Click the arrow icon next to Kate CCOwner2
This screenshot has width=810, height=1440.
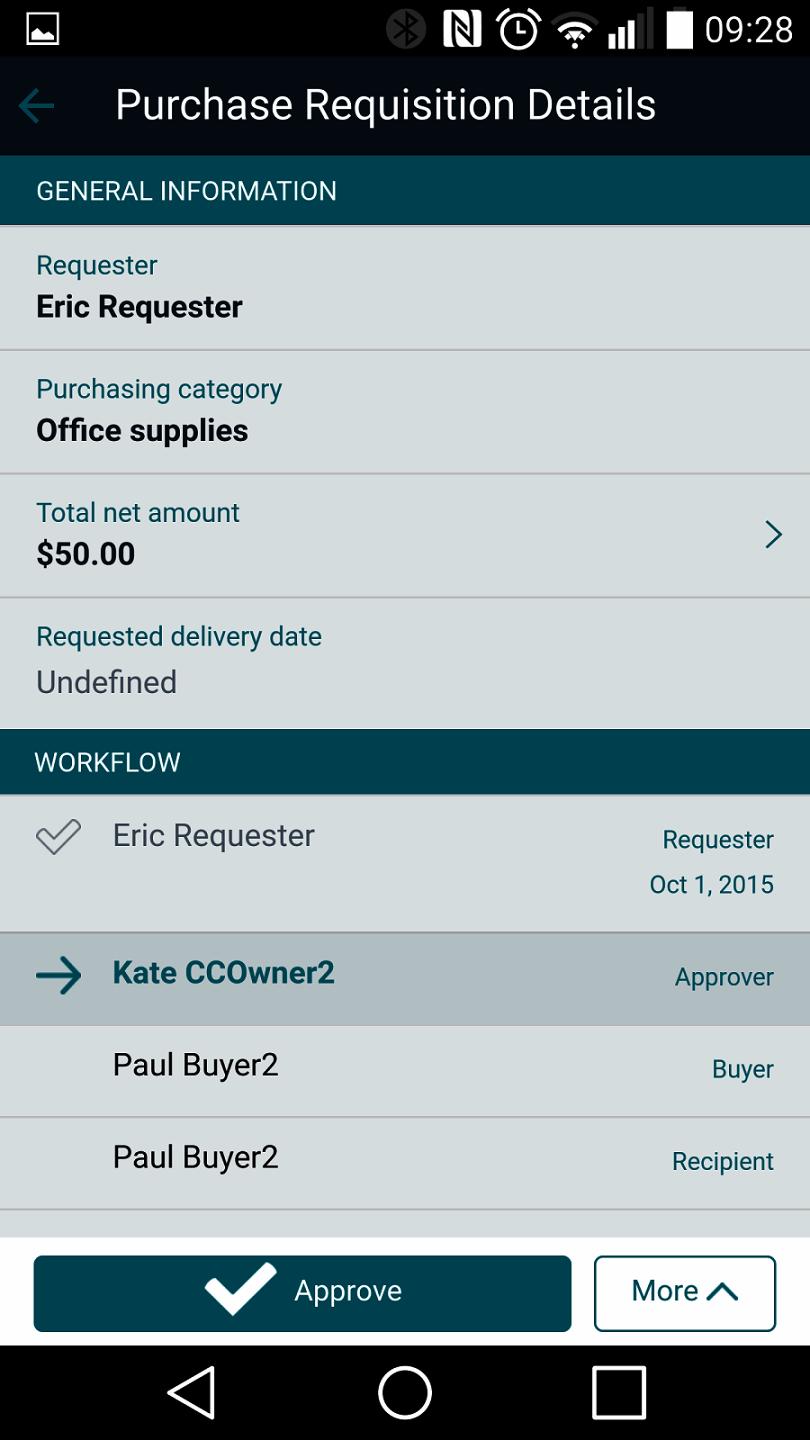click(58, 975)
